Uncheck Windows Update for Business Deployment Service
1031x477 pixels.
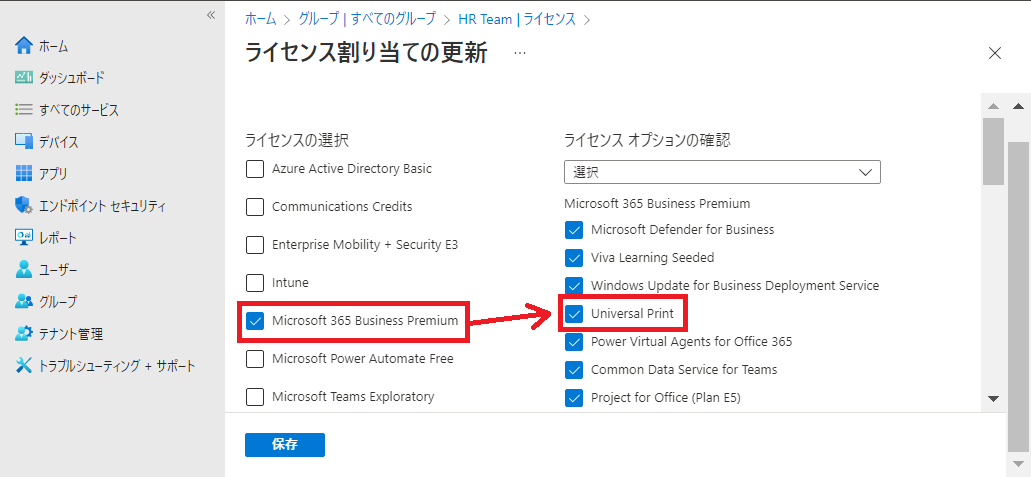coord(574,286)
